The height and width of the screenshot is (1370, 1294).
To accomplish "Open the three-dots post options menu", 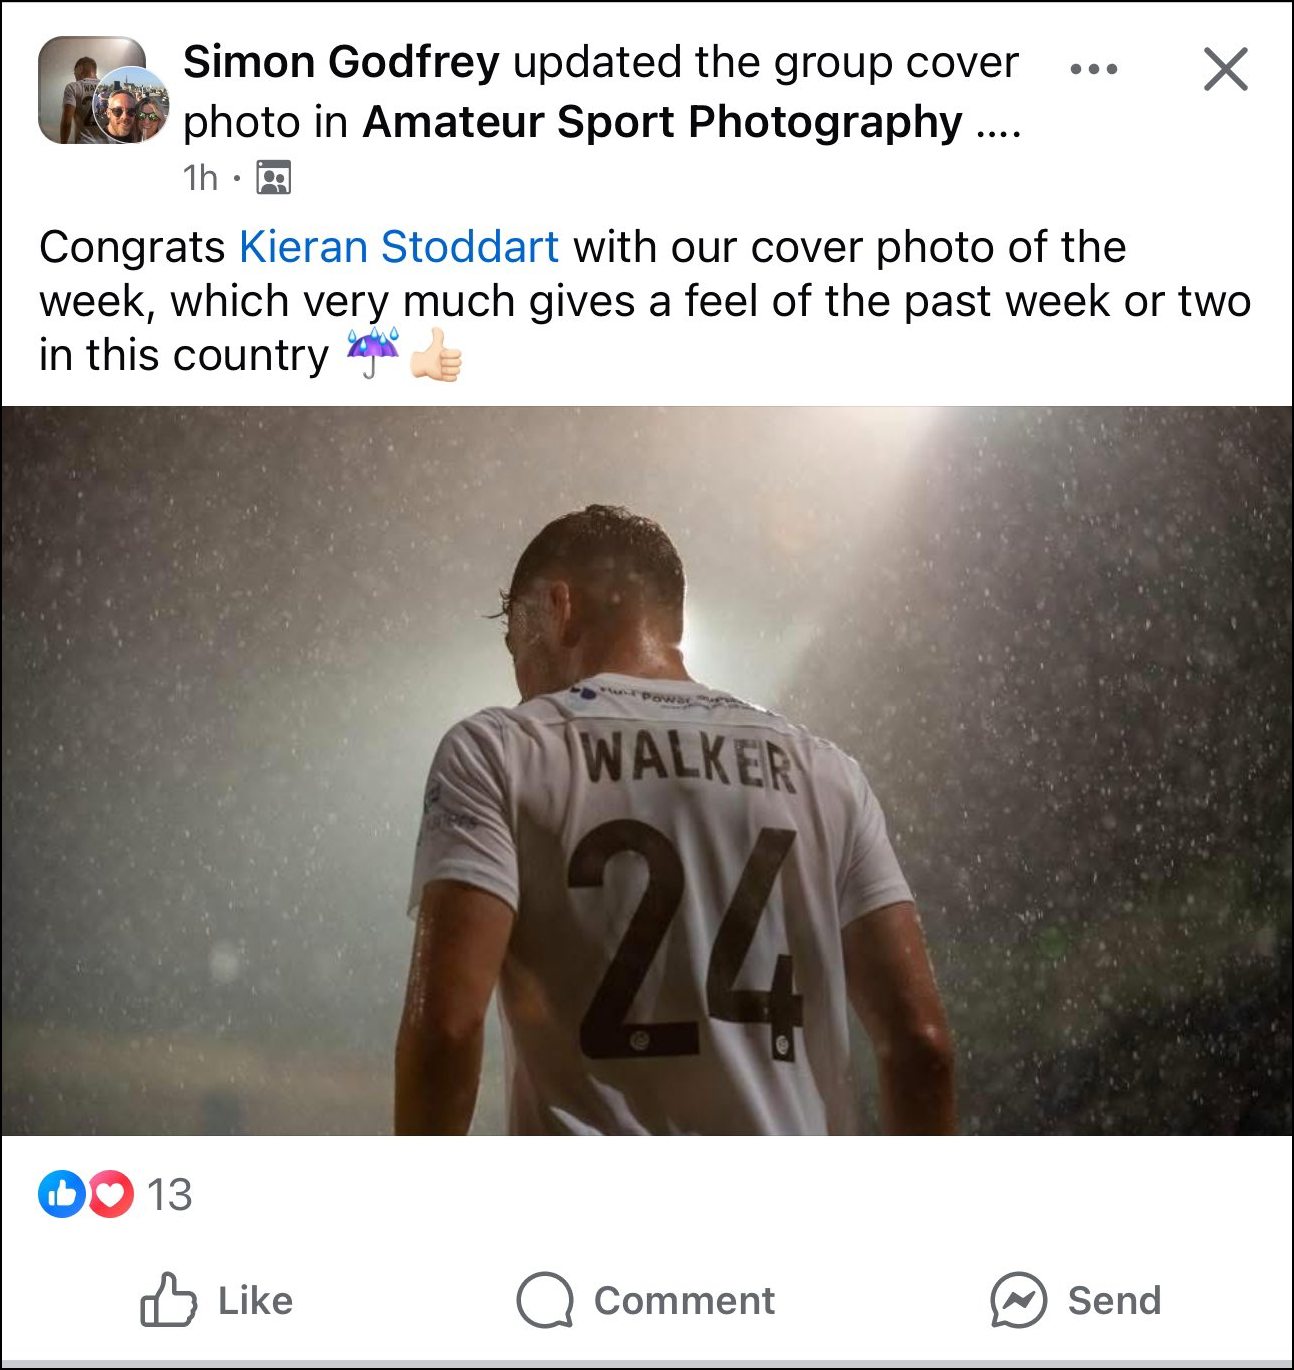I will point(1093,69).
